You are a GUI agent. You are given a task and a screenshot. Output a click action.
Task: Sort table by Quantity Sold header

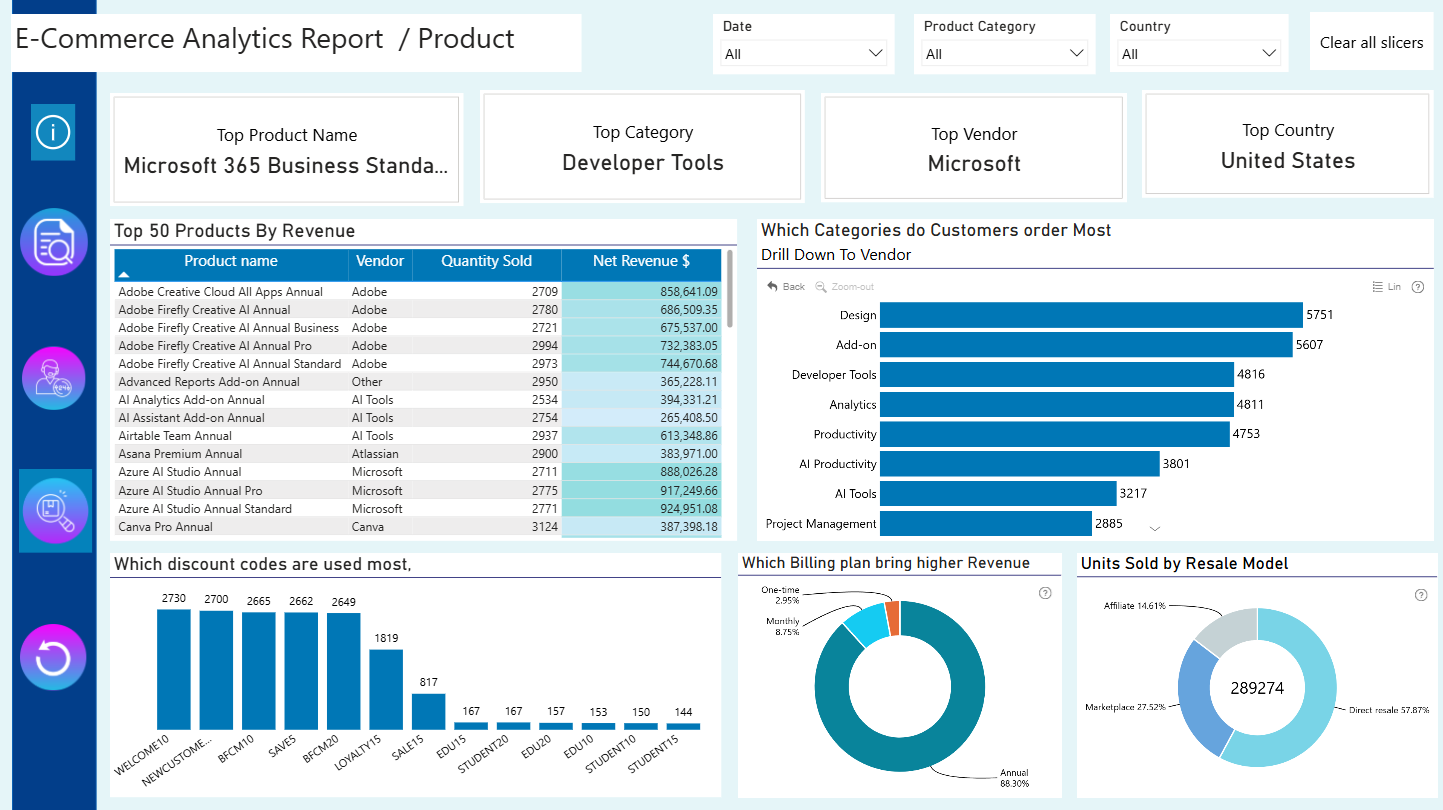[486, 262]
